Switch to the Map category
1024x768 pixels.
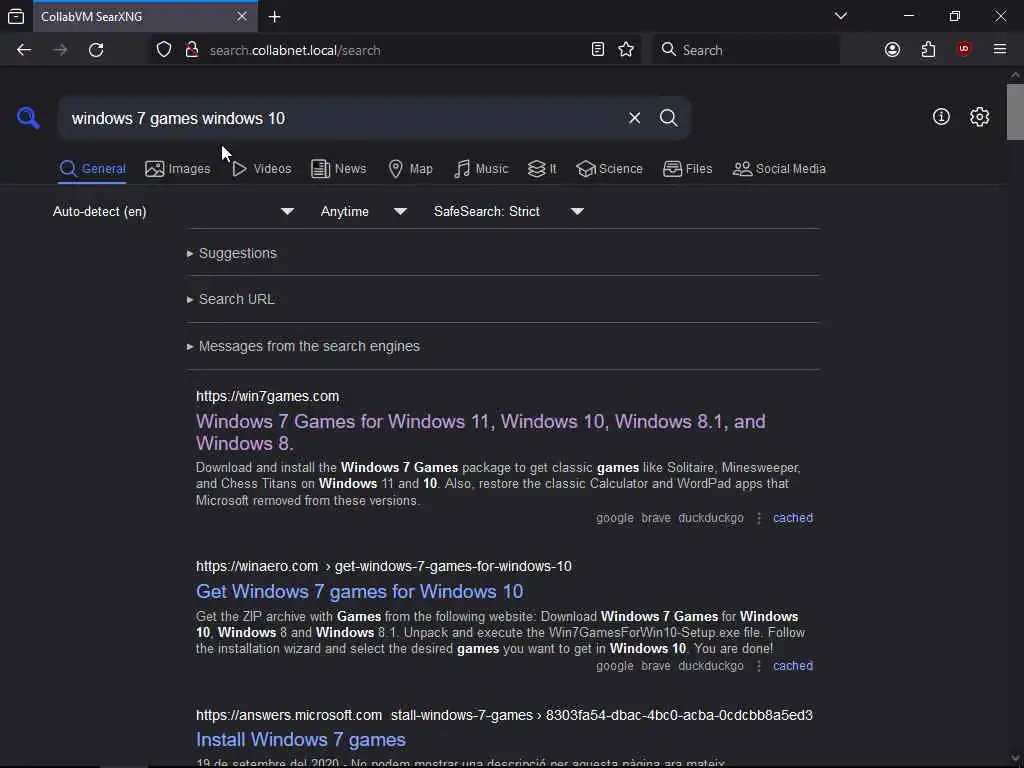point(410,168)
